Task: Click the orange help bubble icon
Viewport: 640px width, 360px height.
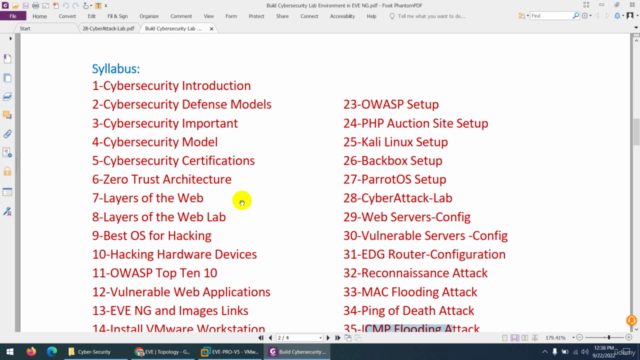Action: point(631,320)
